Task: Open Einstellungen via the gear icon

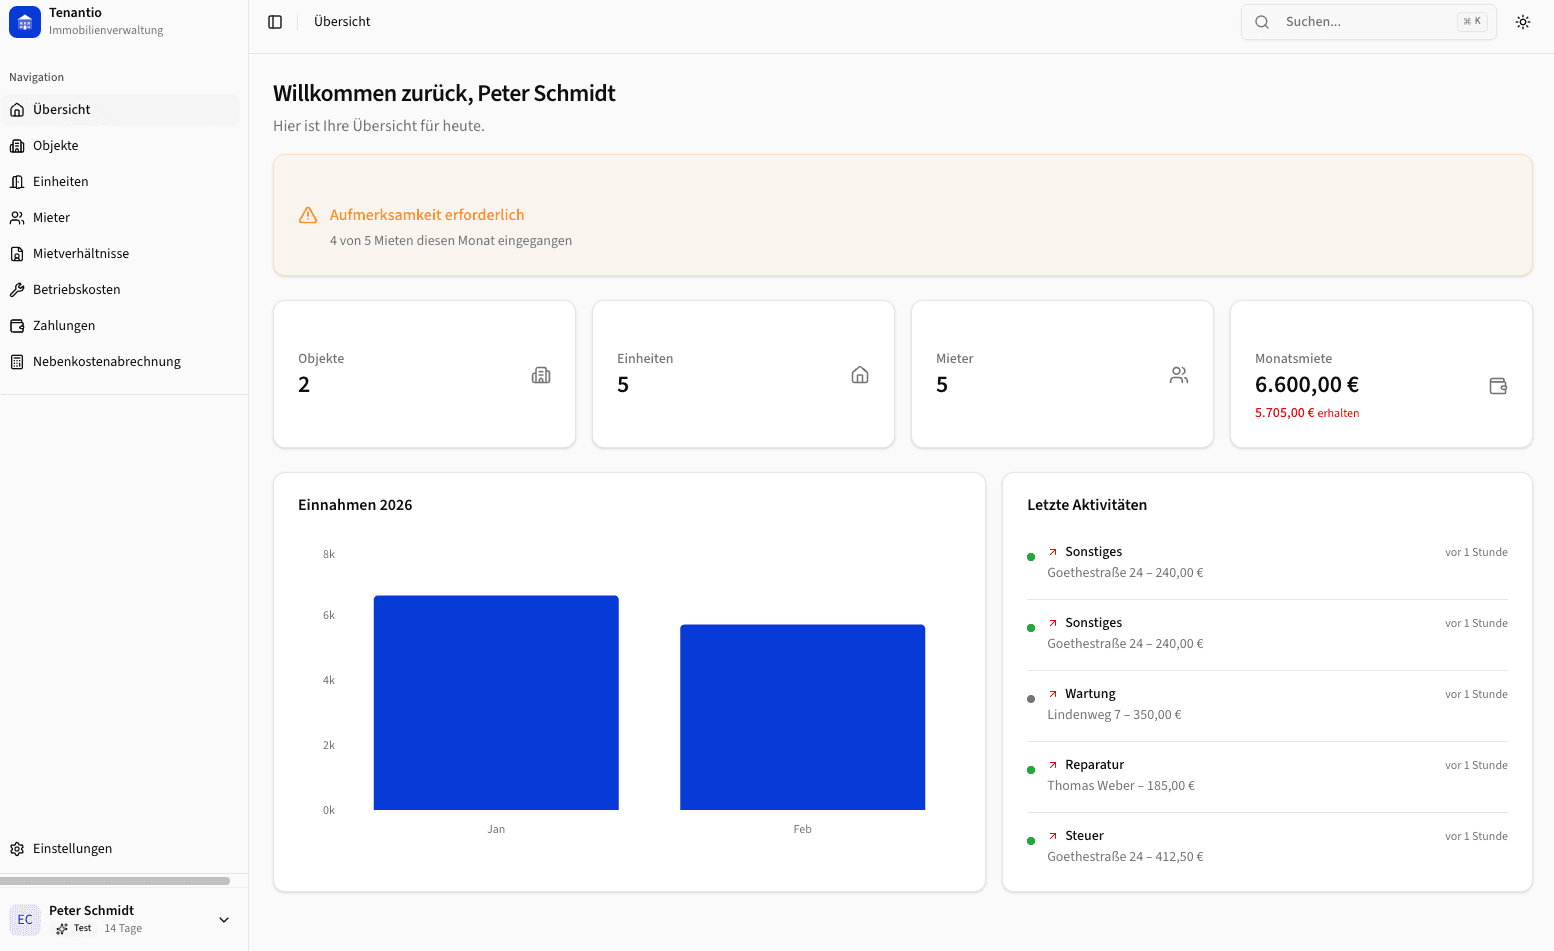Action: 17,848
